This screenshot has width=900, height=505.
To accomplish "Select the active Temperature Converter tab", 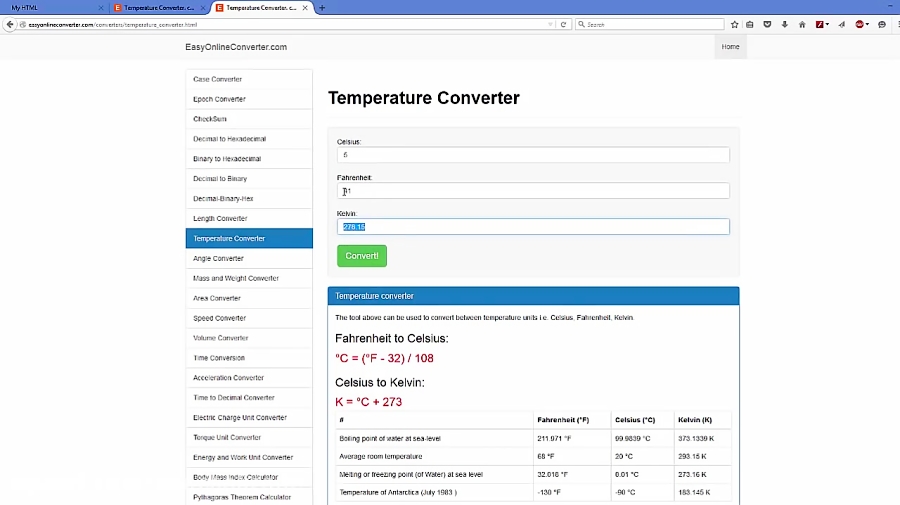I will coord(262,7).
